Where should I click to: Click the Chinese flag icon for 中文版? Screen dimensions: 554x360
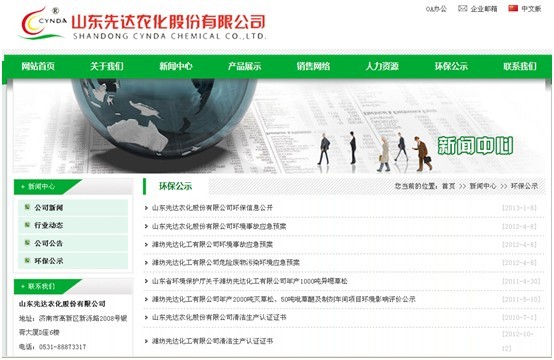[513, 8]
